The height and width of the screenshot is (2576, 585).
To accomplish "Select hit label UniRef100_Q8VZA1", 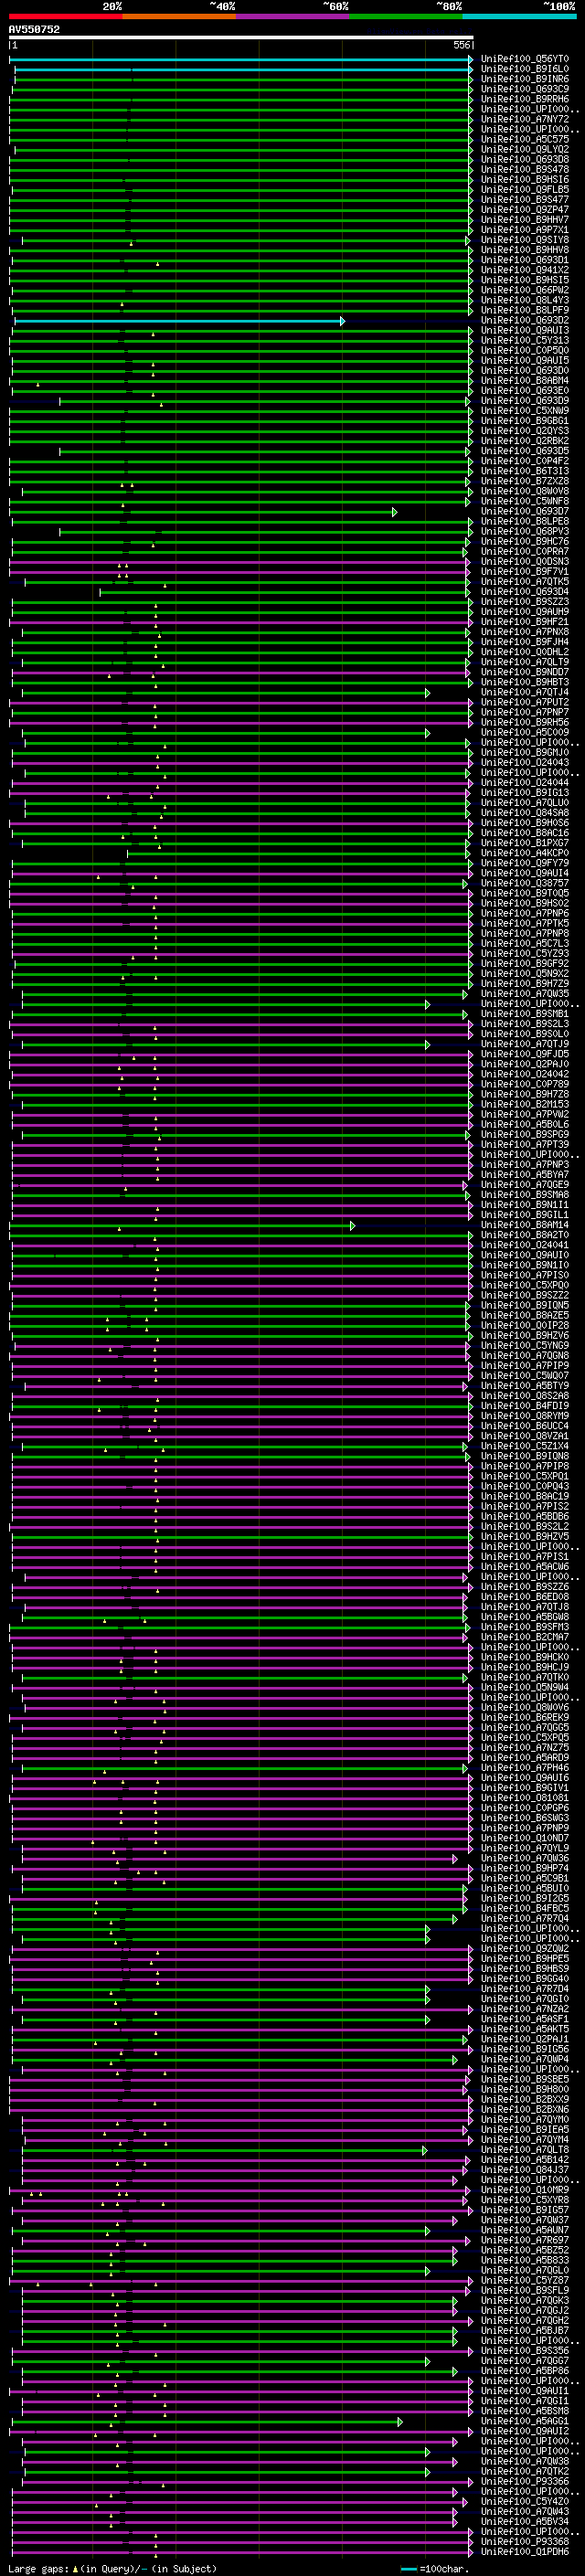I will coord(524,1435).
